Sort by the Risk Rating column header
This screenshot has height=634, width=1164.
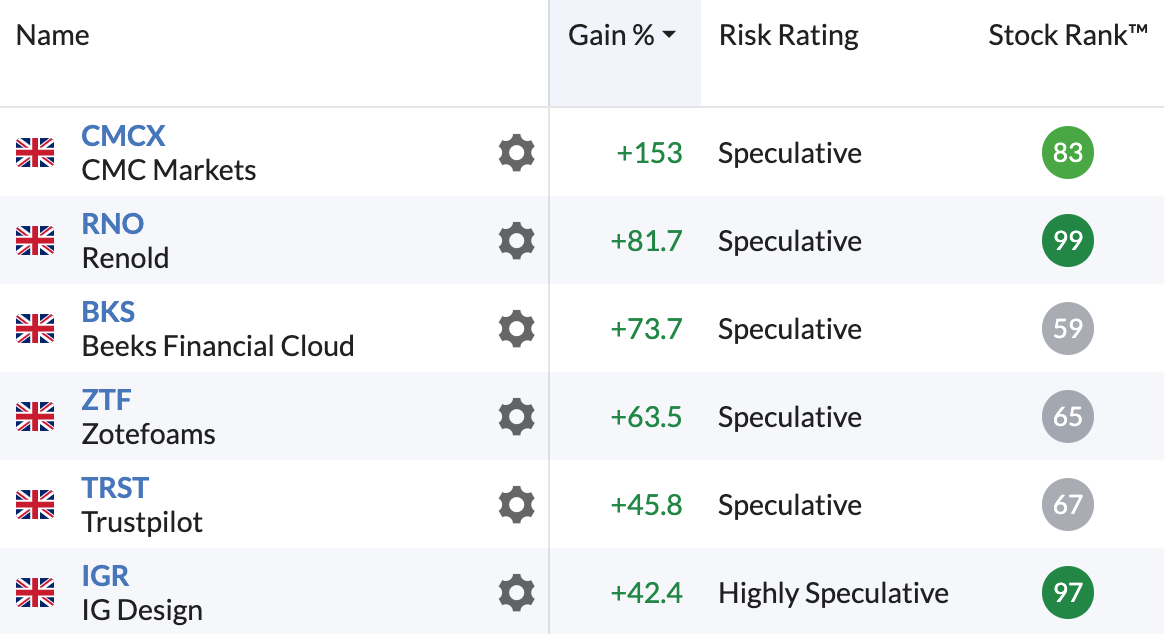788,35
